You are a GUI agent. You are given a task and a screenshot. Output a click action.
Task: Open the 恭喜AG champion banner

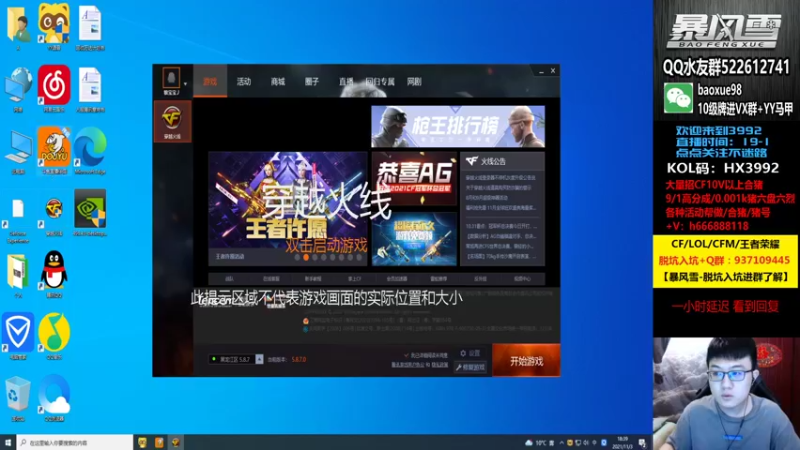pos(414,178)
